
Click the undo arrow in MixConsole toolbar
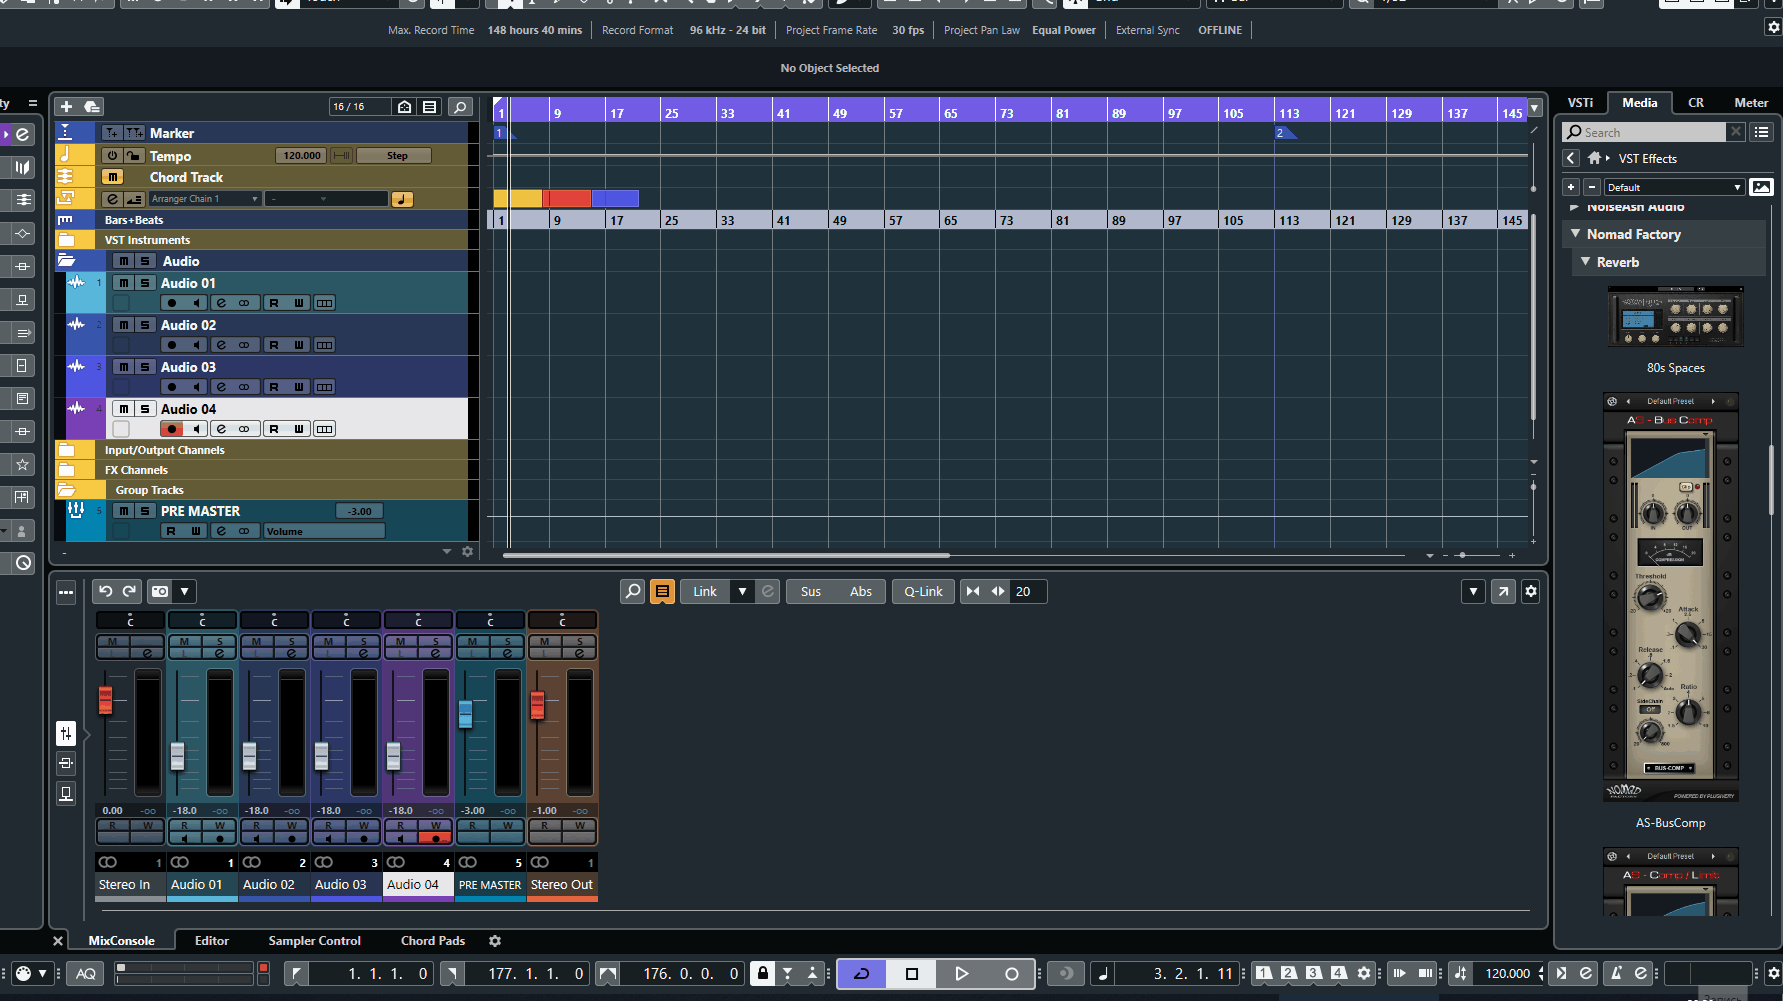(106, 591)
